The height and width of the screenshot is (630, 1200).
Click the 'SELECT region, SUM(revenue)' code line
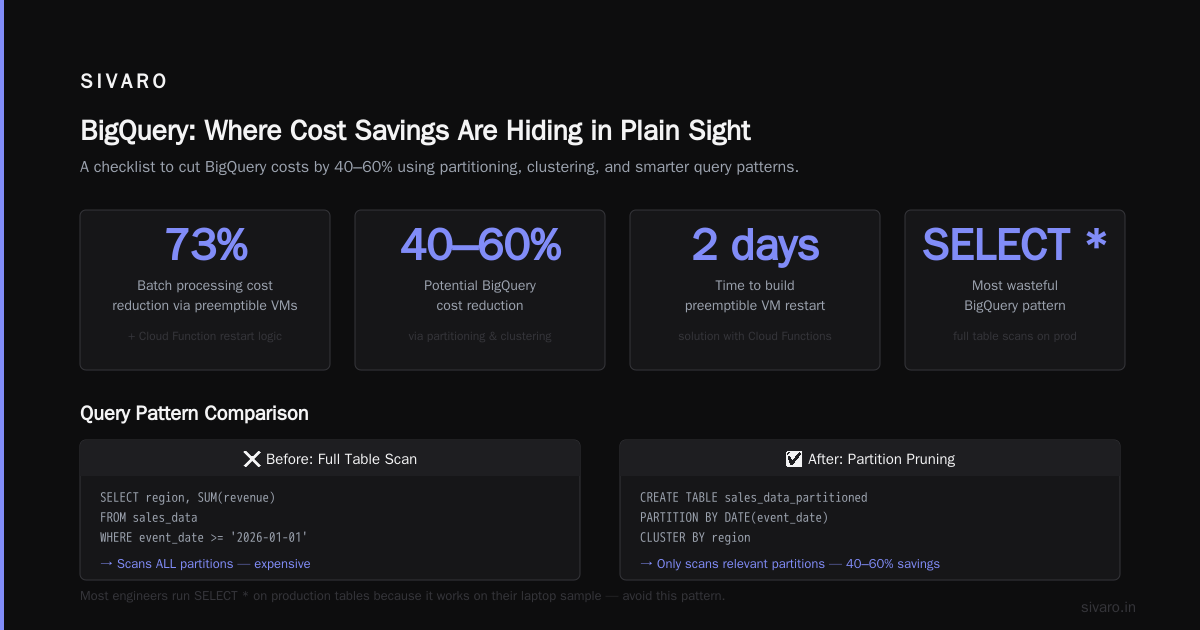[187, 497]
